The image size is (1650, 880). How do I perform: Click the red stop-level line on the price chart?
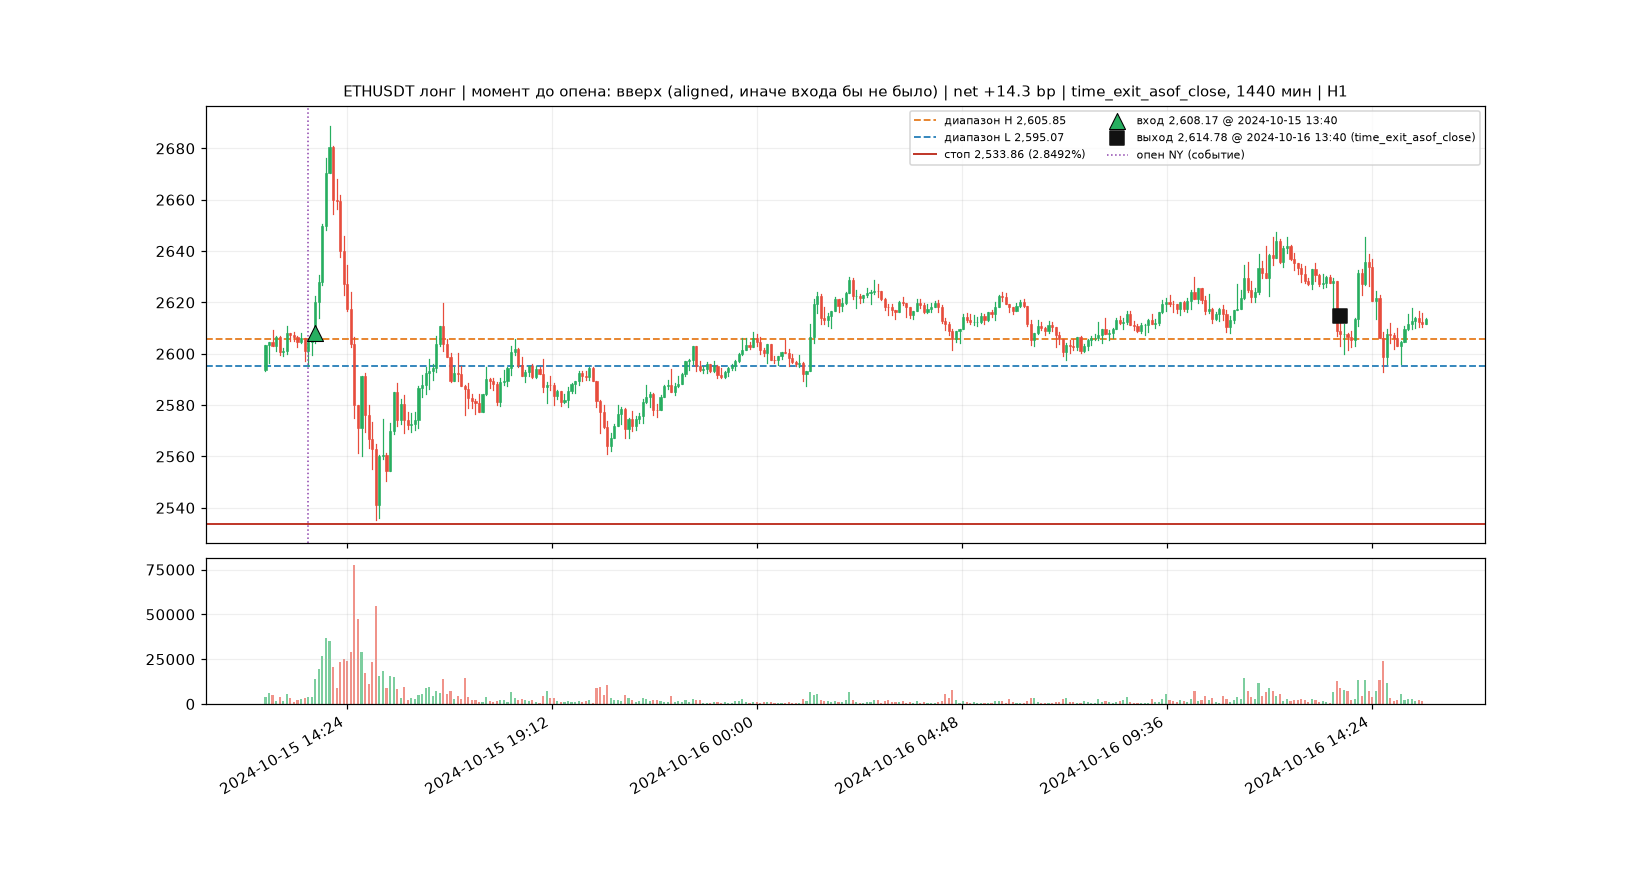pos(845,524)
